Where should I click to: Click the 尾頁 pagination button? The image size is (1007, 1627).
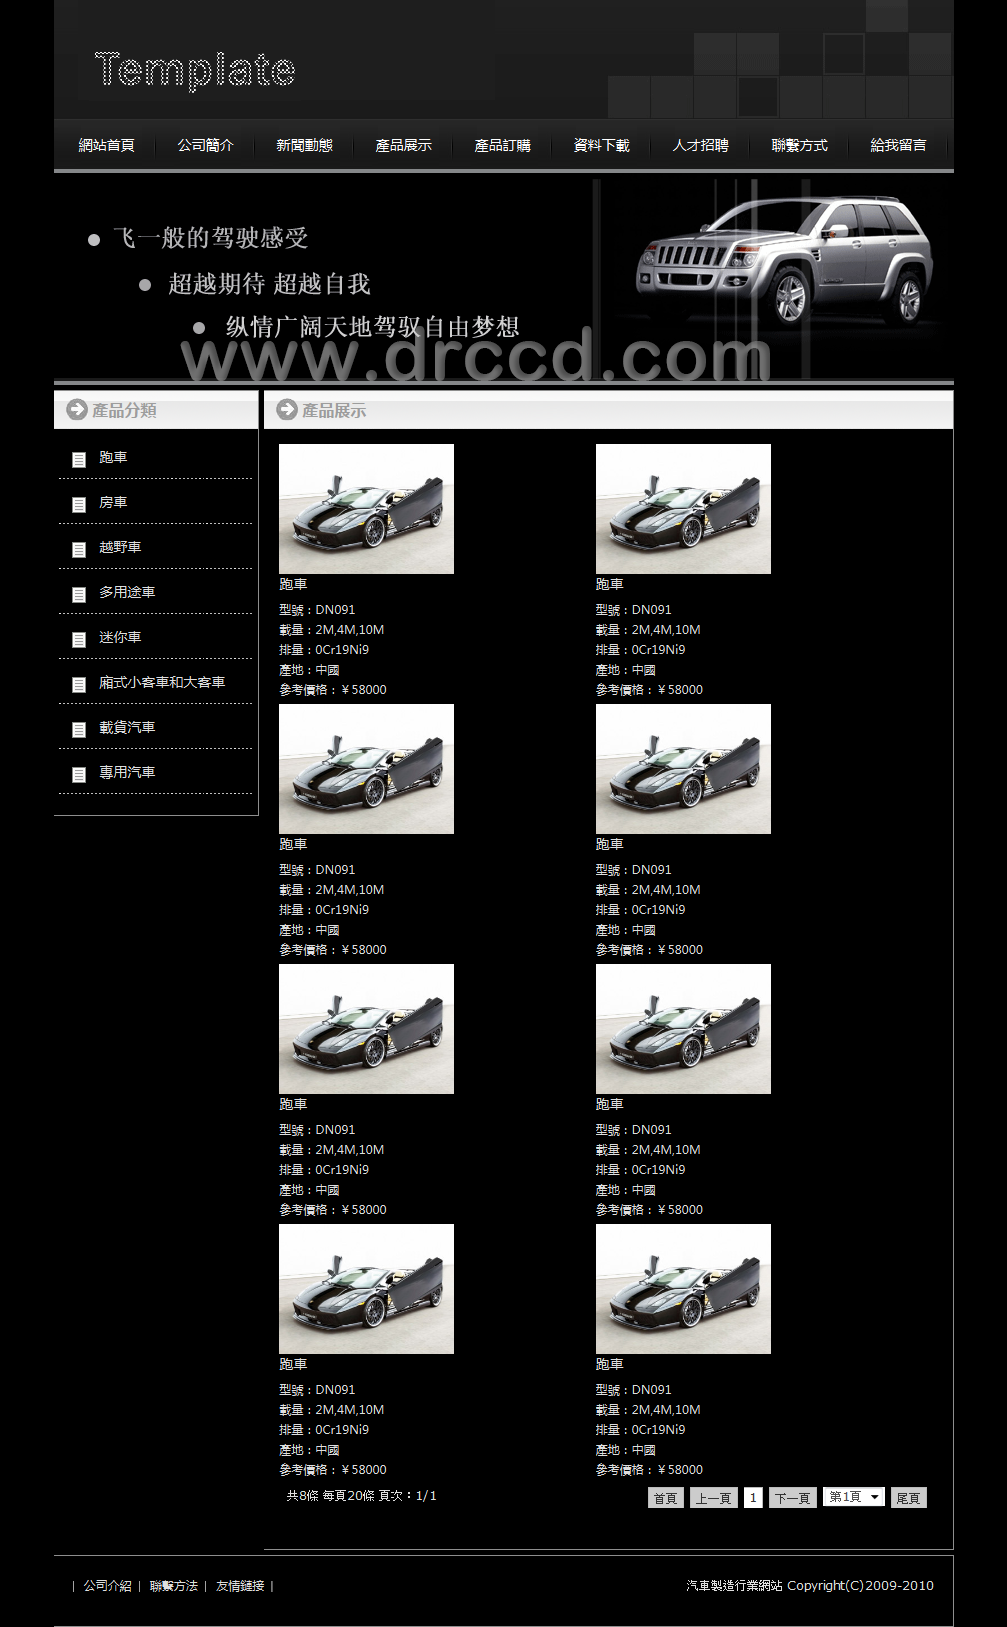pyautogui.click(x=909, y=1498)
